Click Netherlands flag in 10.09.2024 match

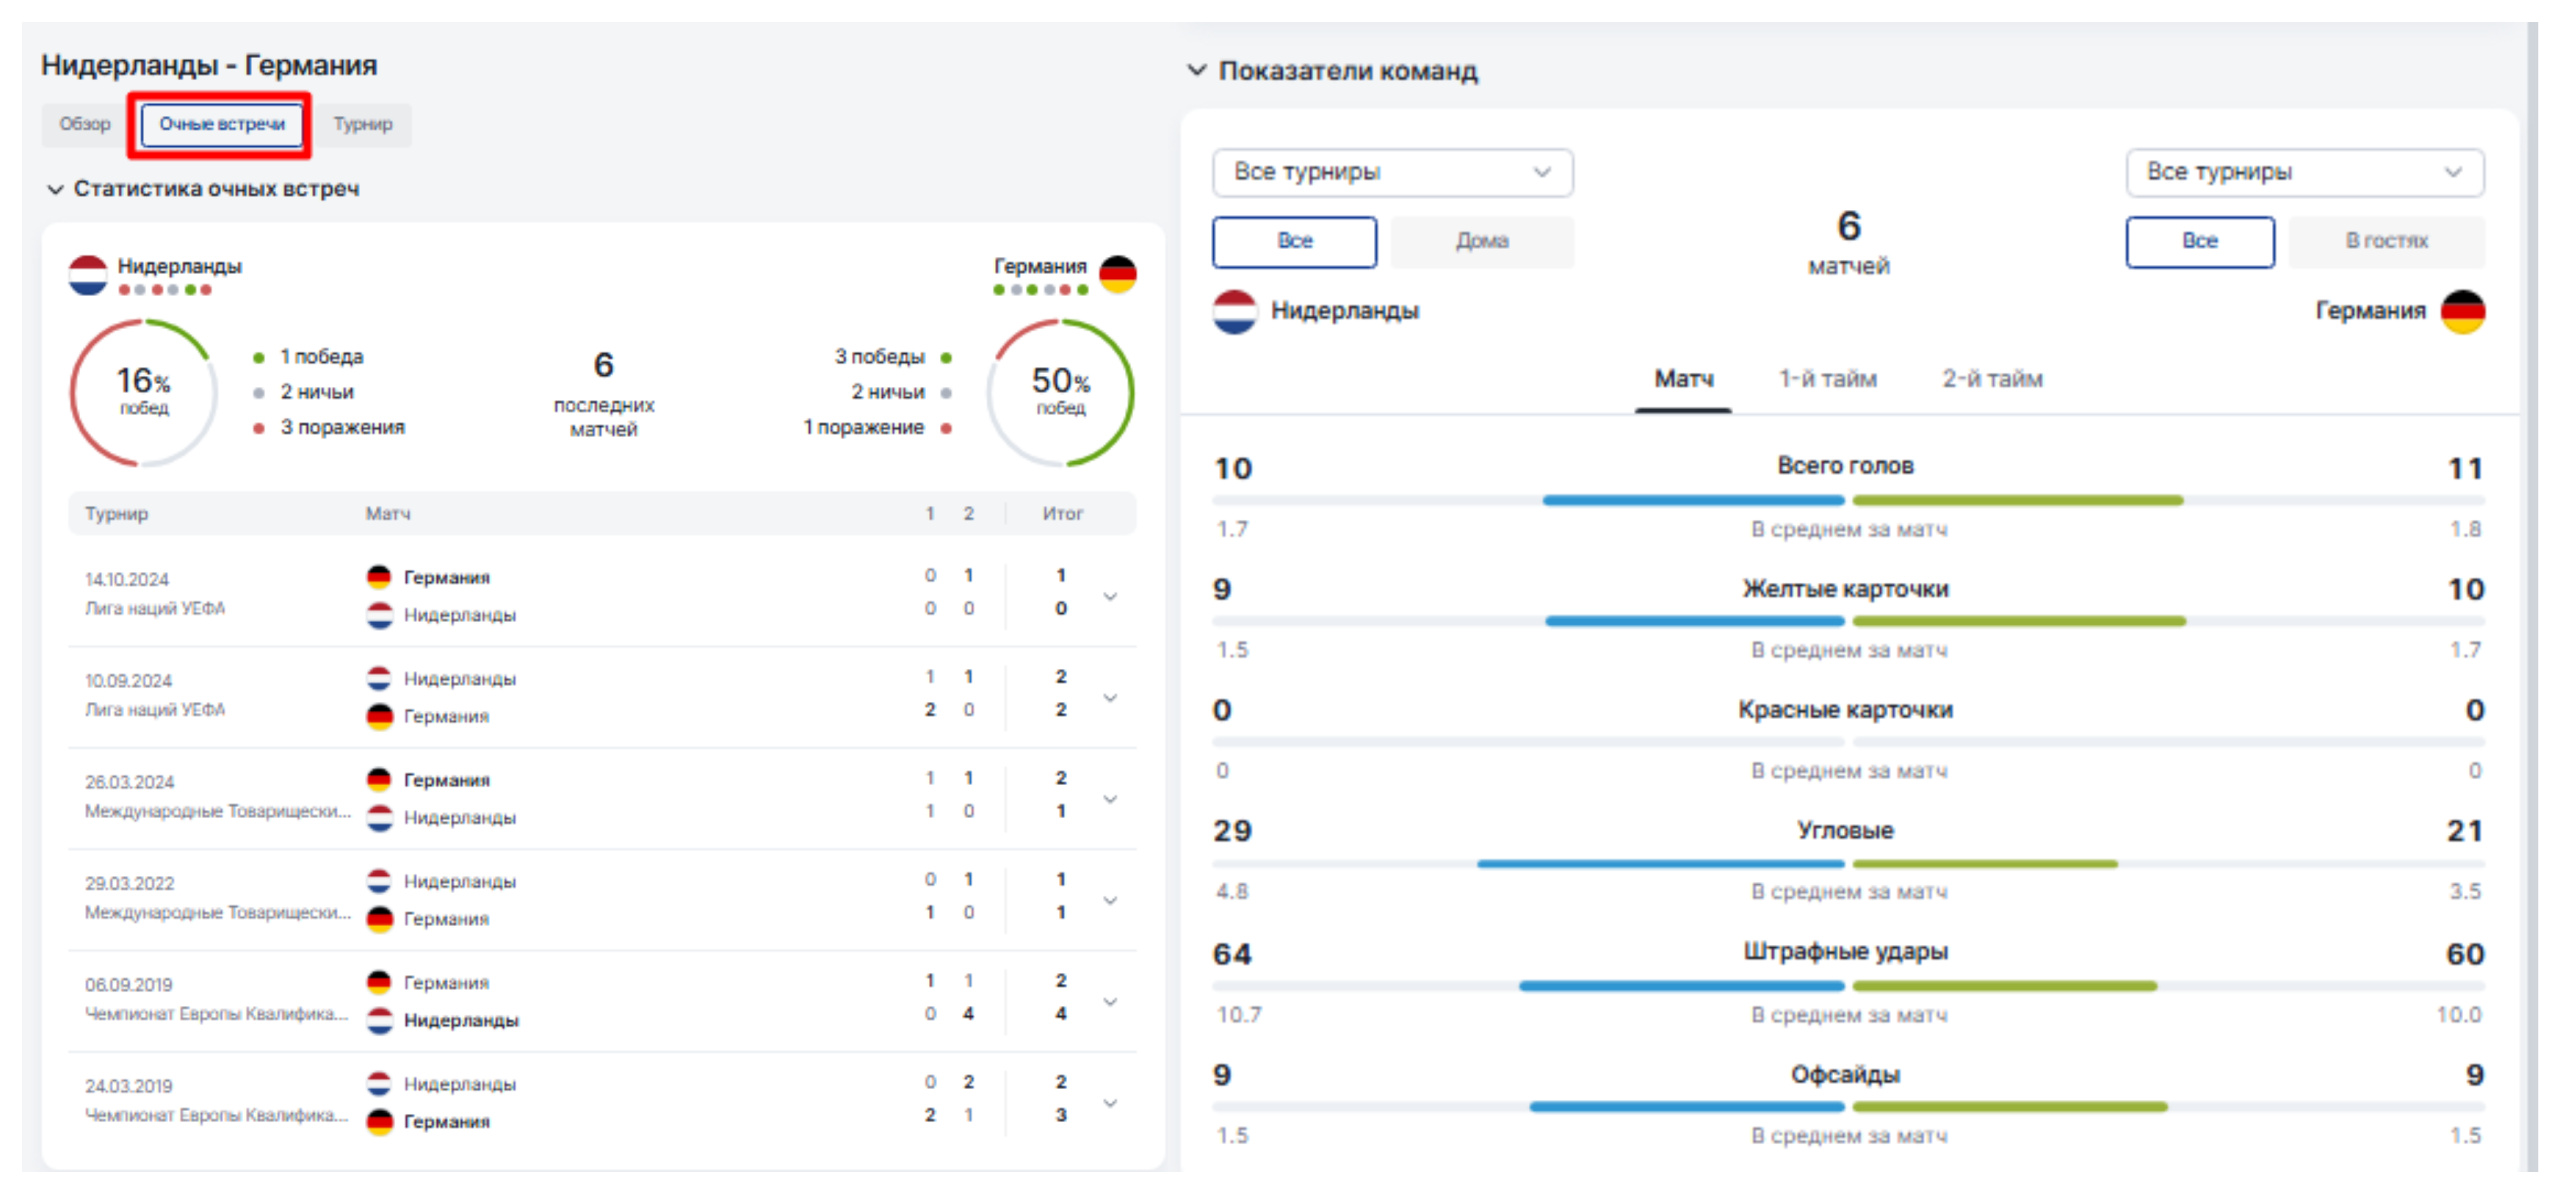pyautogui.click(x=379, y=679)
